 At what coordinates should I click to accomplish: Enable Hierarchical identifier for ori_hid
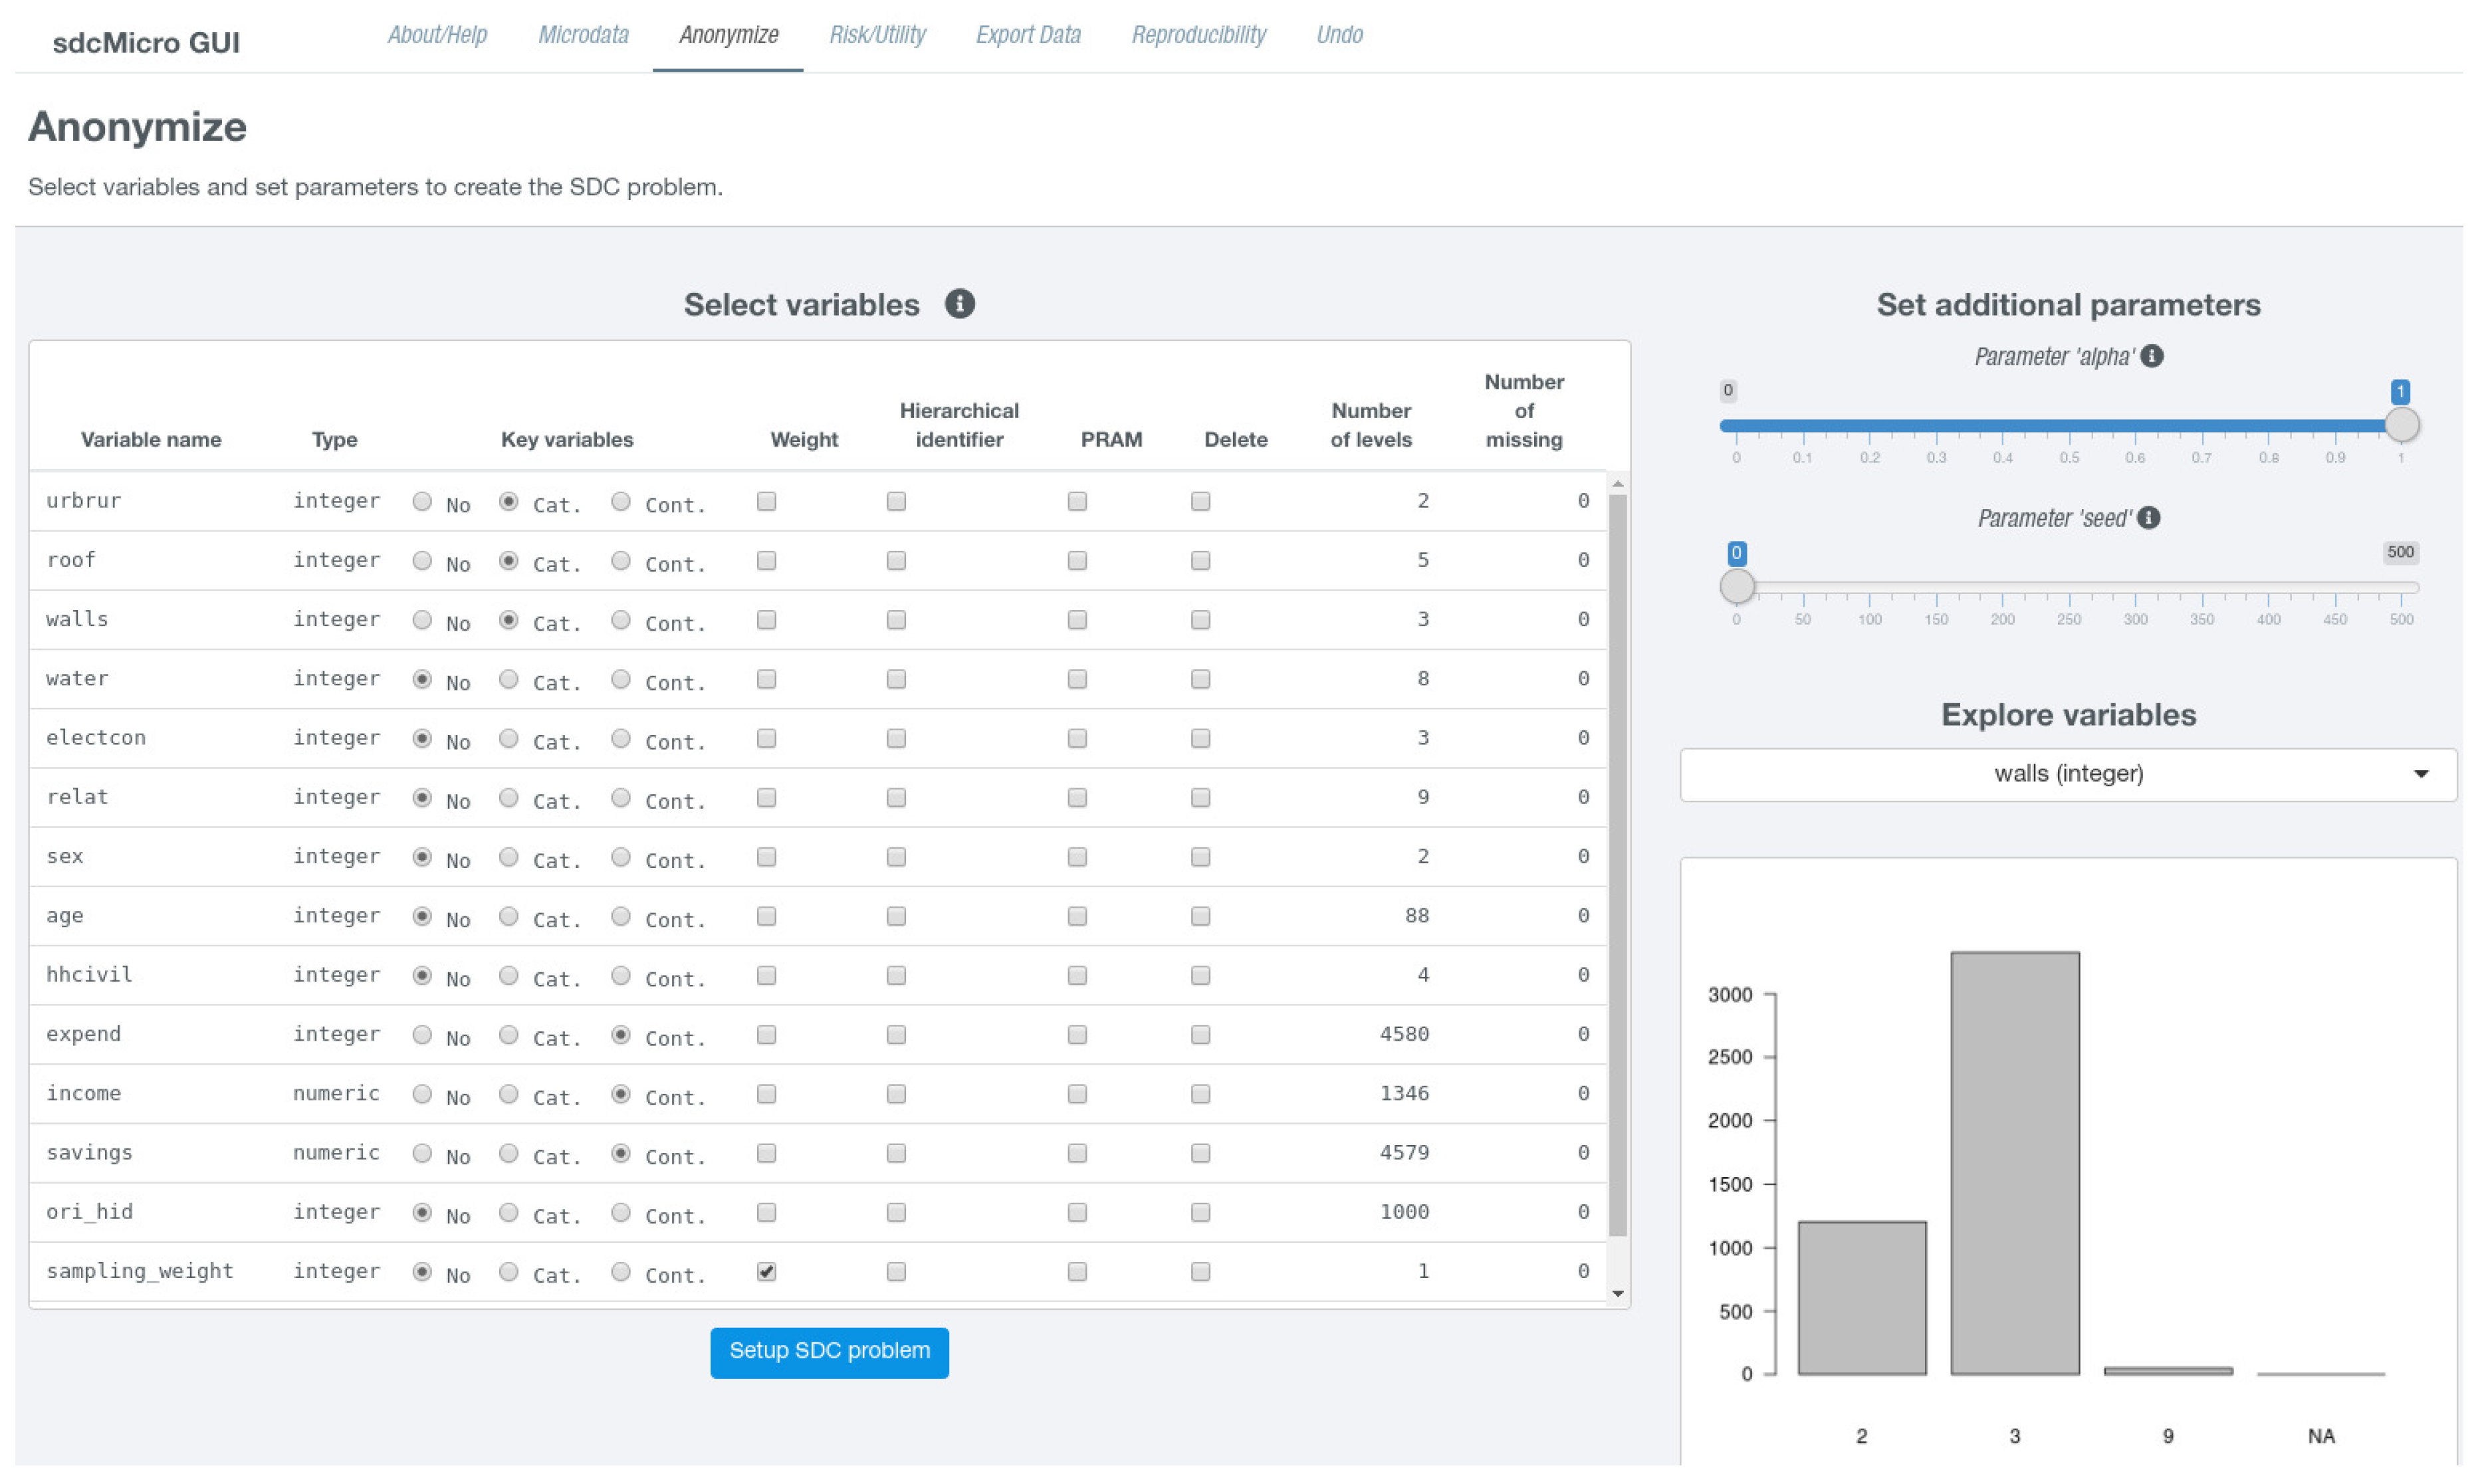click(896, 1212)
